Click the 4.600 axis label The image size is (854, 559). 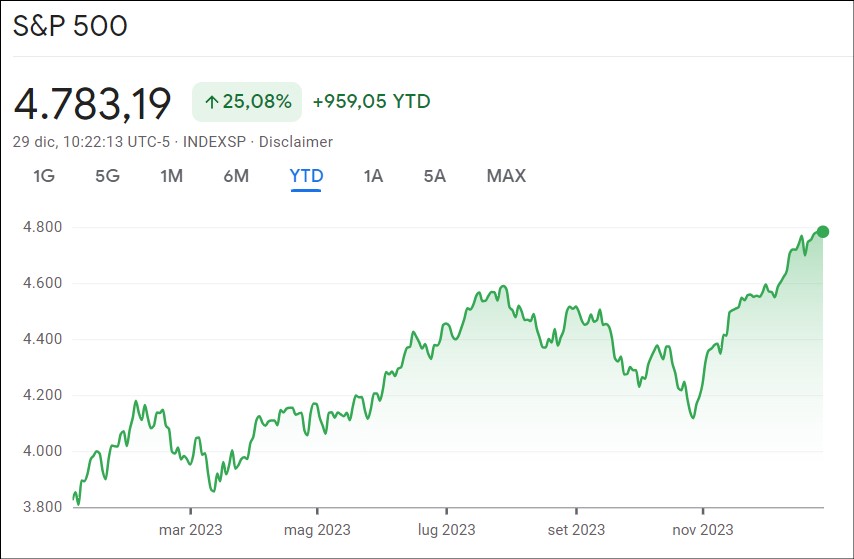pyautogui.click(x=42, y=283)
